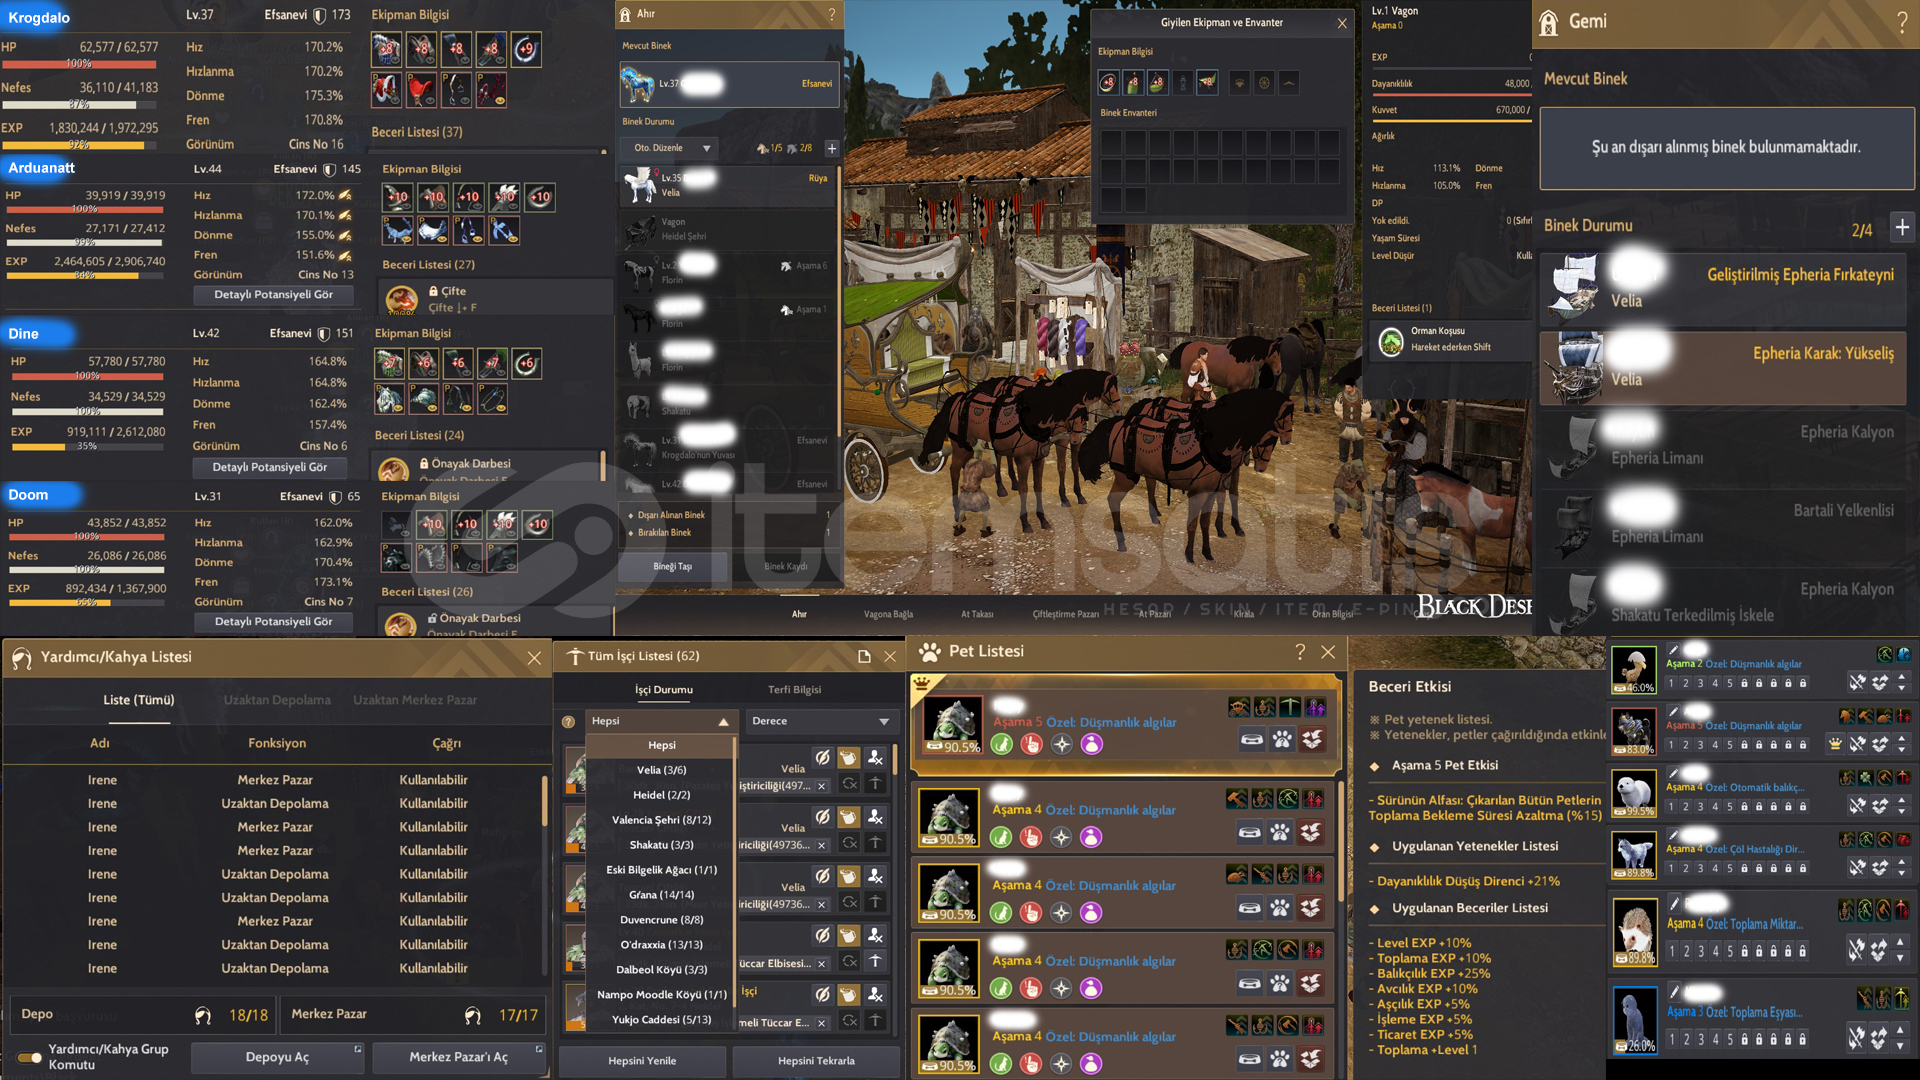1920x1080 pixels.
Task: Click the purple loot bag icon on the Aşama 5 pet
Action: [1092, 744]
